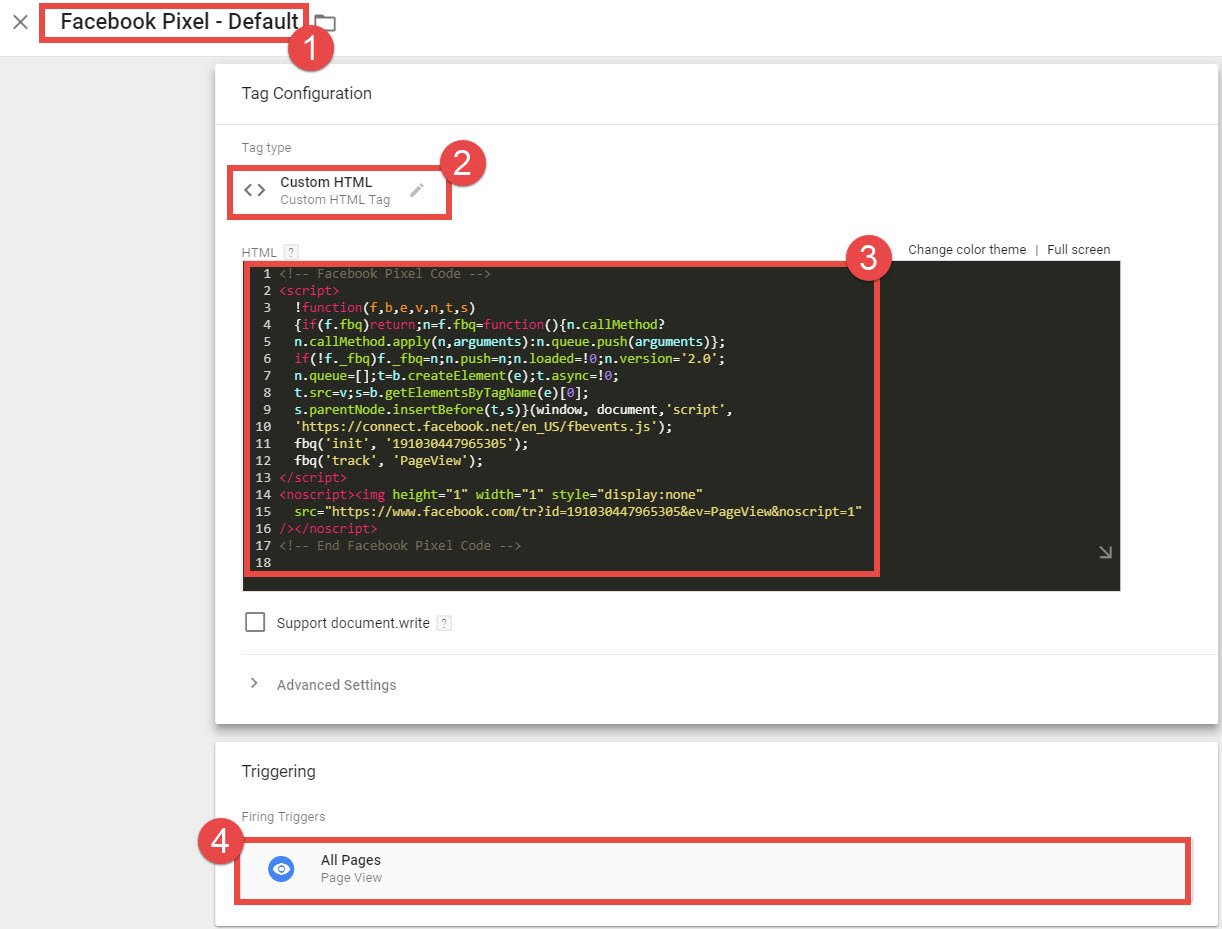Open the All Pages firing trigger
Screen dimensions: 1222x929
[x=712, y=869]
